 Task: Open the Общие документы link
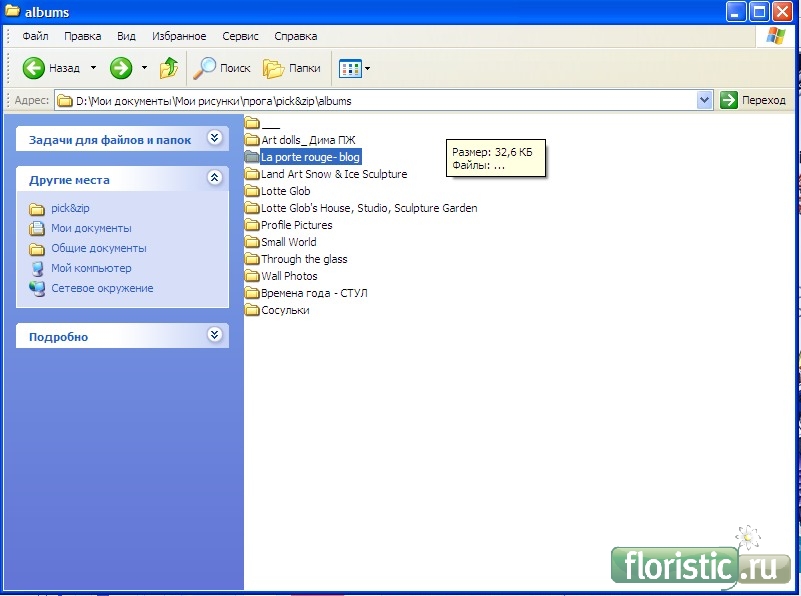[99, 248]
